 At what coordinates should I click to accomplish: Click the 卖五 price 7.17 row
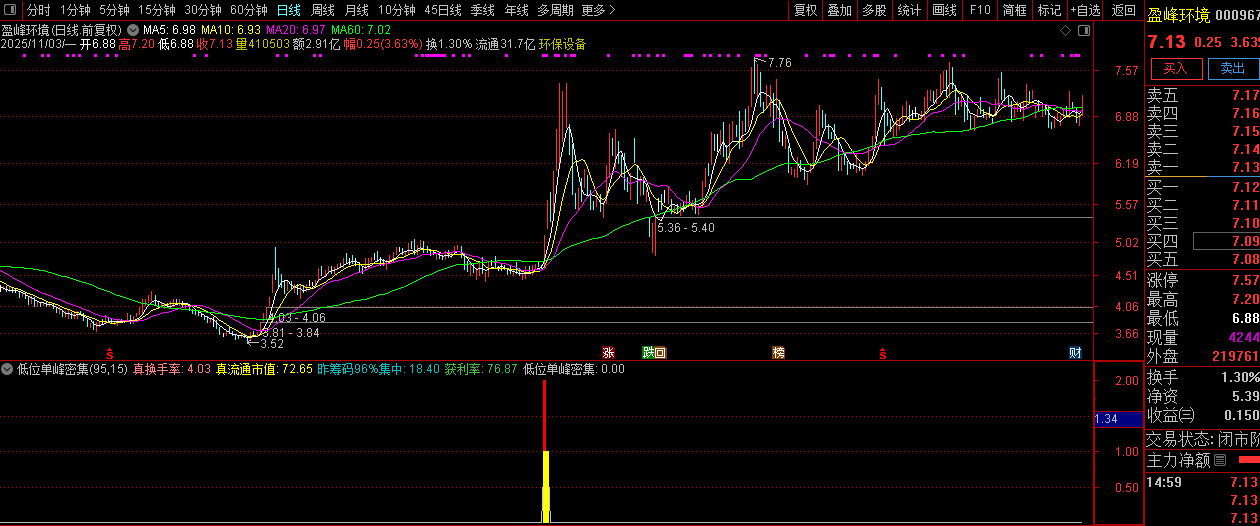[1202, 95]
